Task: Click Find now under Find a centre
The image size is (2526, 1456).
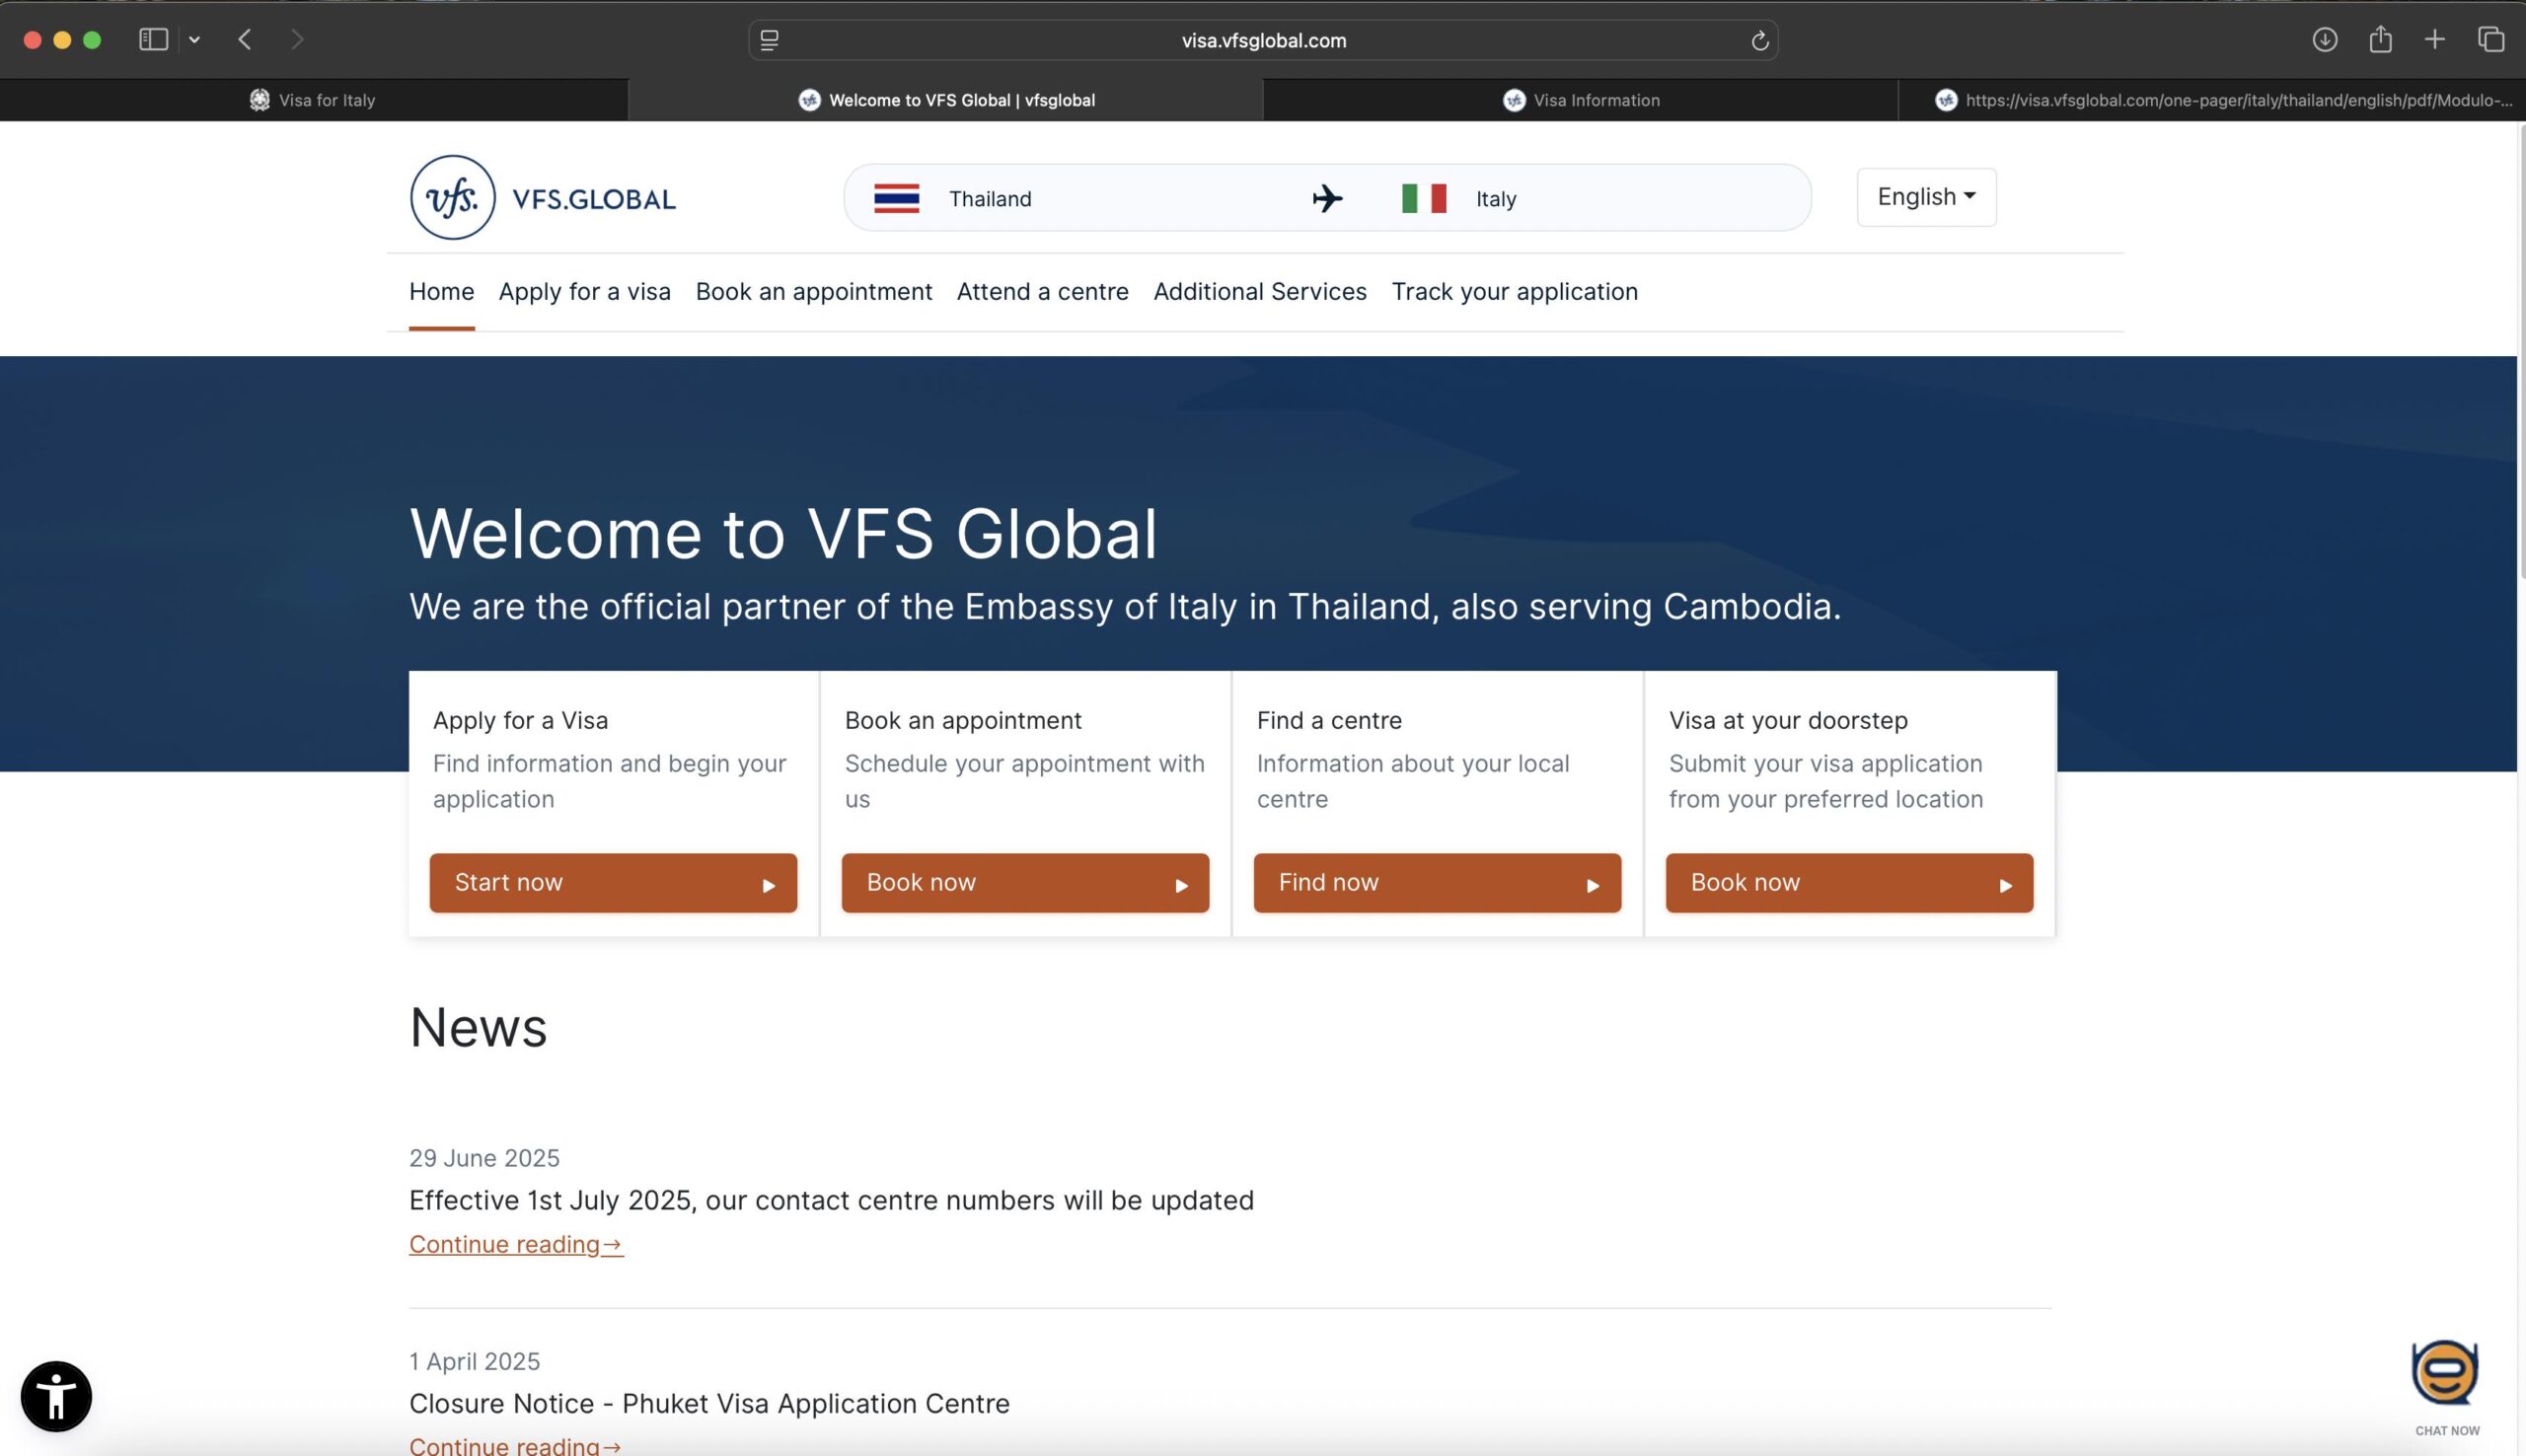Action: [1435, 882]
